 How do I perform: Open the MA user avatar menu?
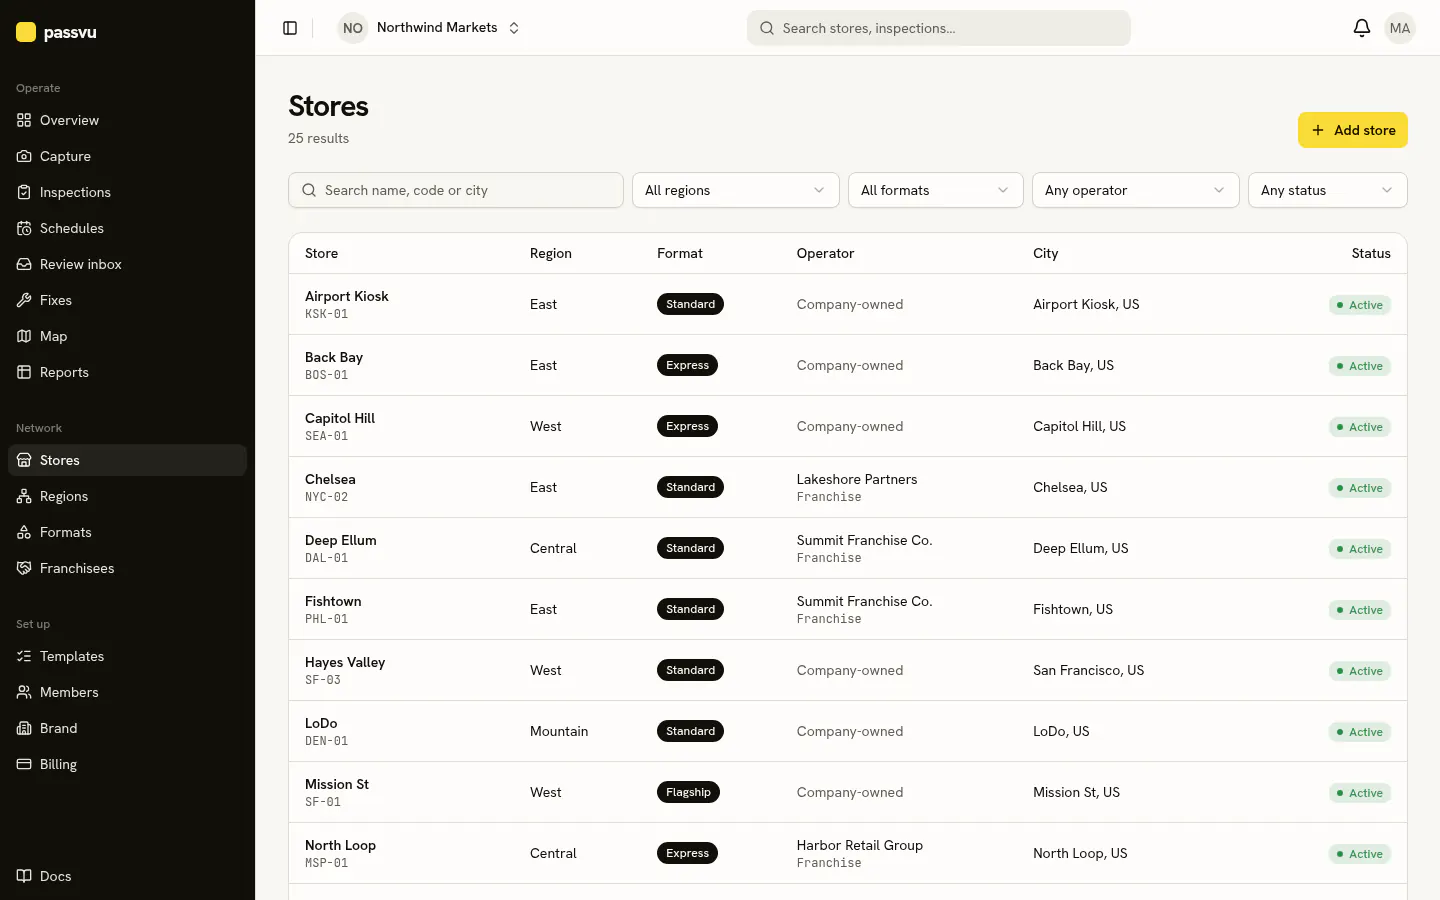(1400, 28)
